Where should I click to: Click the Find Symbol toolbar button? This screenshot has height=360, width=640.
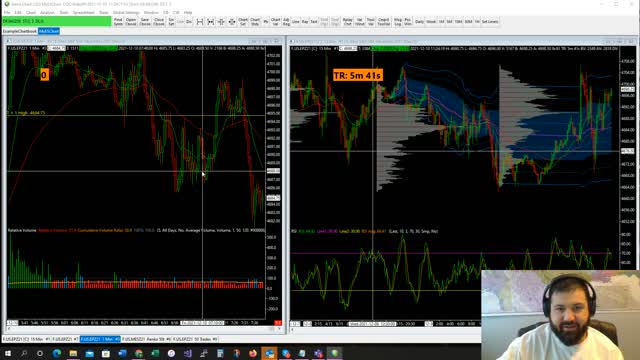(x=118, y=22)
